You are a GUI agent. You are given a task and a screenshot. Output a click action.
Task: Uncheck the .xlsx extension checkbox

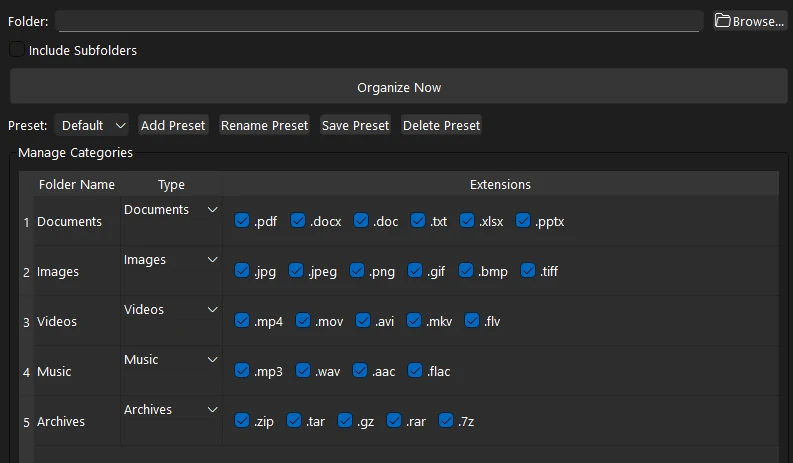click(x=467, y=221)
